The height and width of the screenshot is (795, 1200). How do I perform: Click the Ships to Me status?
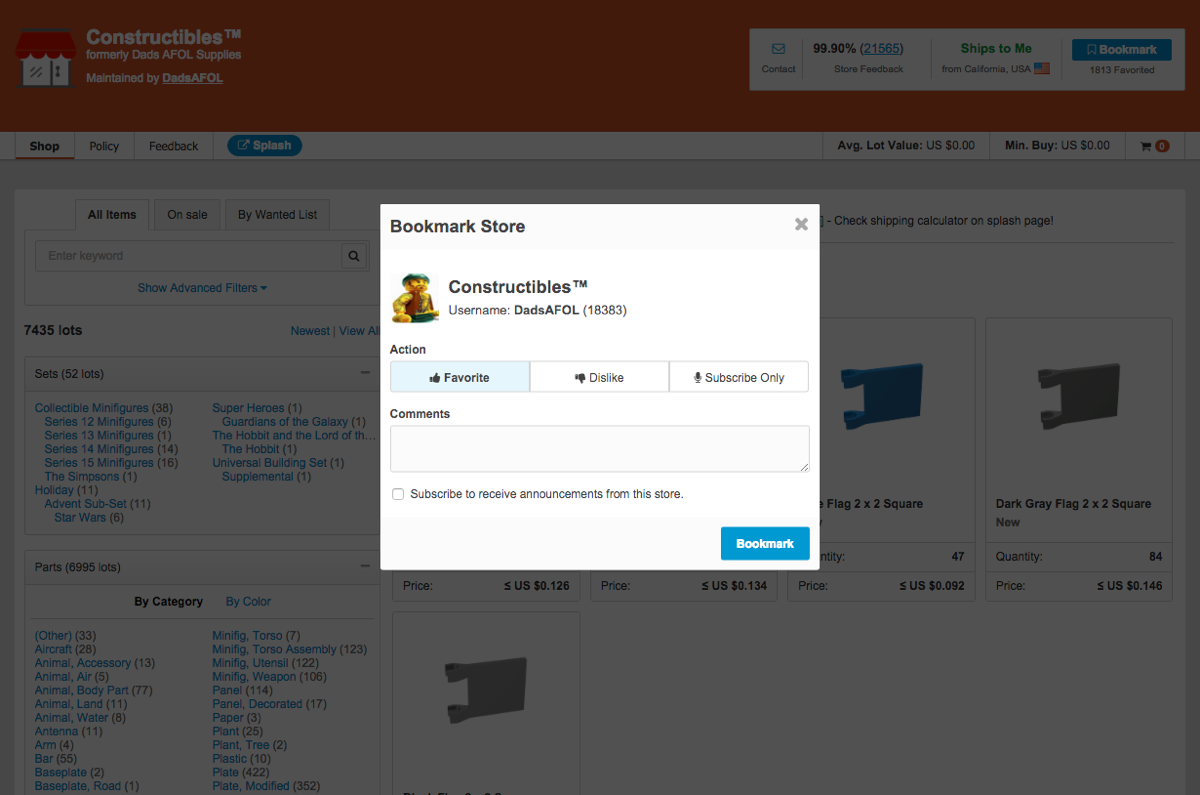[x=996, y=48]
